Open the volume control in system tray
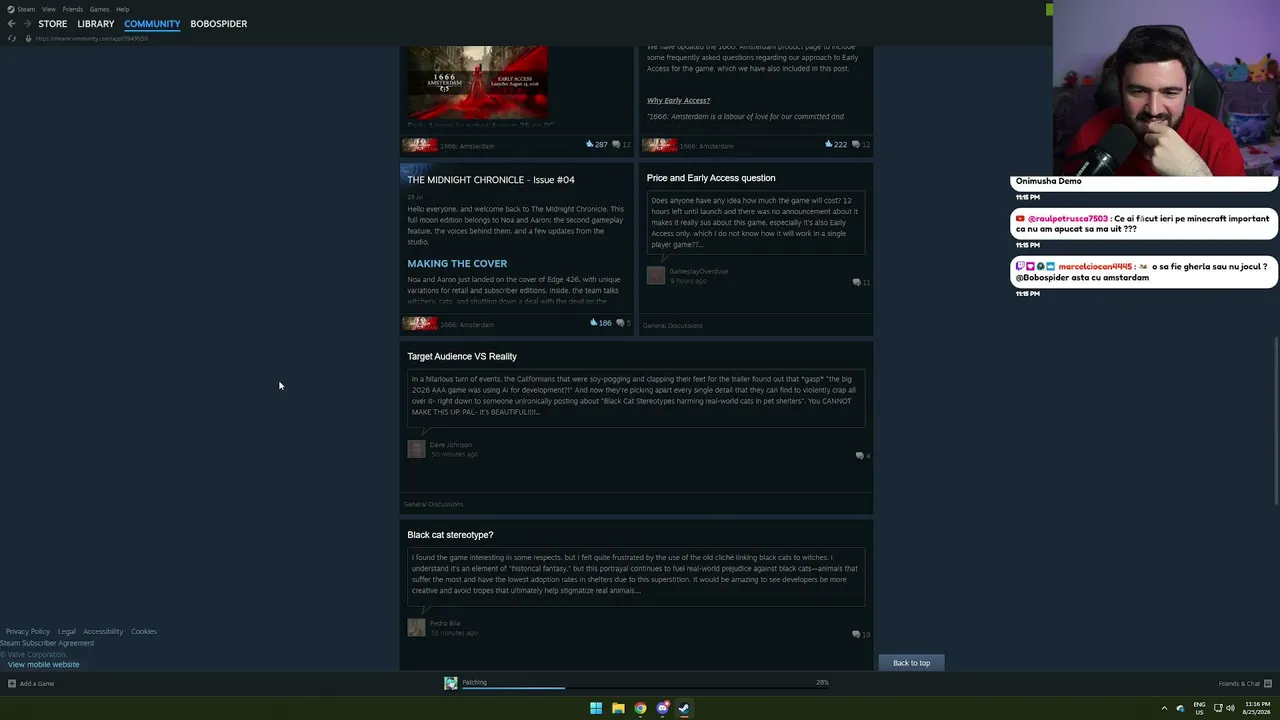Screen dimensions: 1280x720 coord(1230,708)
